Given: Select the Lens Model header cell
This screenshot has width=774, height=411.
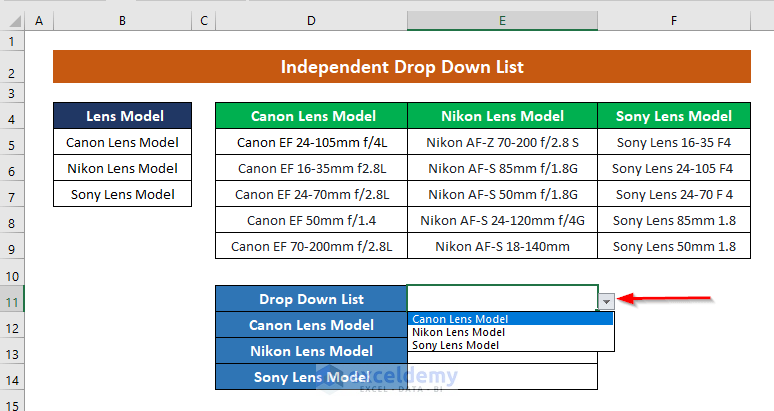Looking at the screenshot, I should pyautogui.click(x=122, y=117).
